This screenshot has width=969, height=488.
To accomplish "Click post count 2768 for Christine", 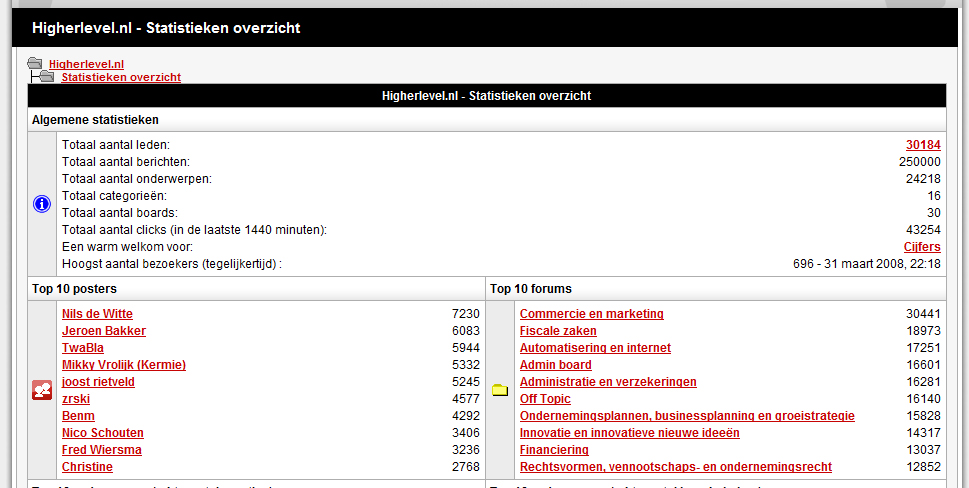I will pos(465,467).
